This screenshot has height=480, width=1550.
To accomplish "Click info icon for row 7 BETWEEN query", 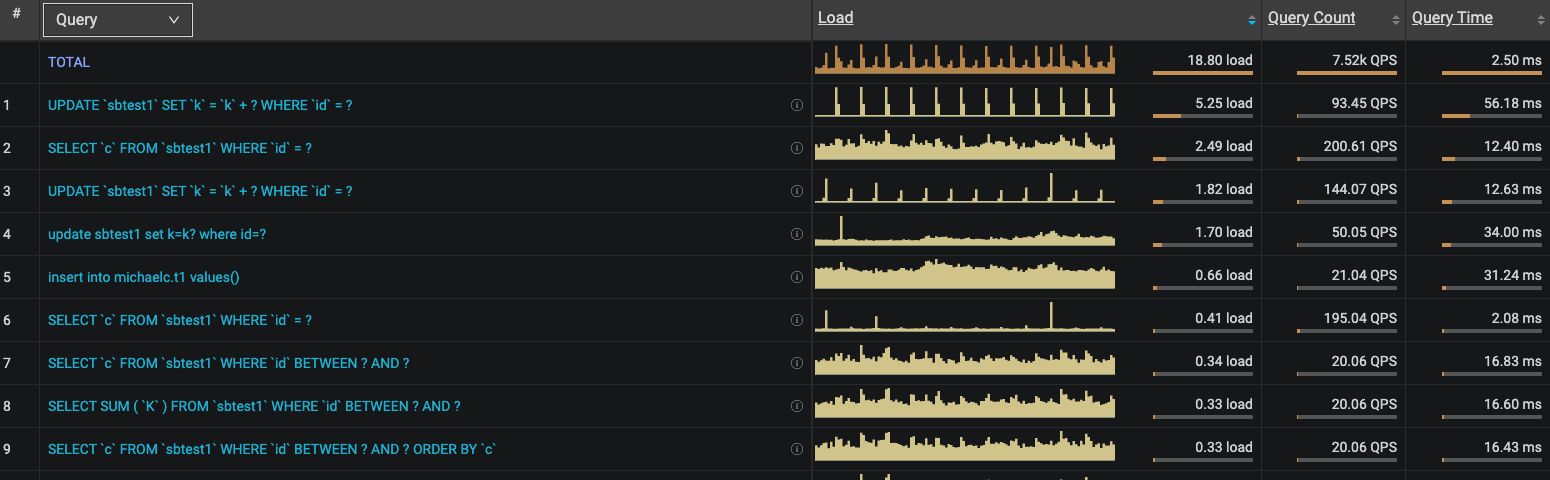I will (797, 363).
